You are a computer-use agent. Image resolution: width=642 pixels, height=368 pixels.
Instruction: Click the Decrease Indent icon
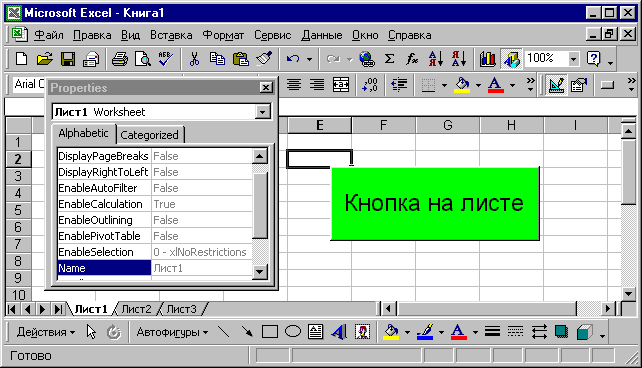[399, 85]
